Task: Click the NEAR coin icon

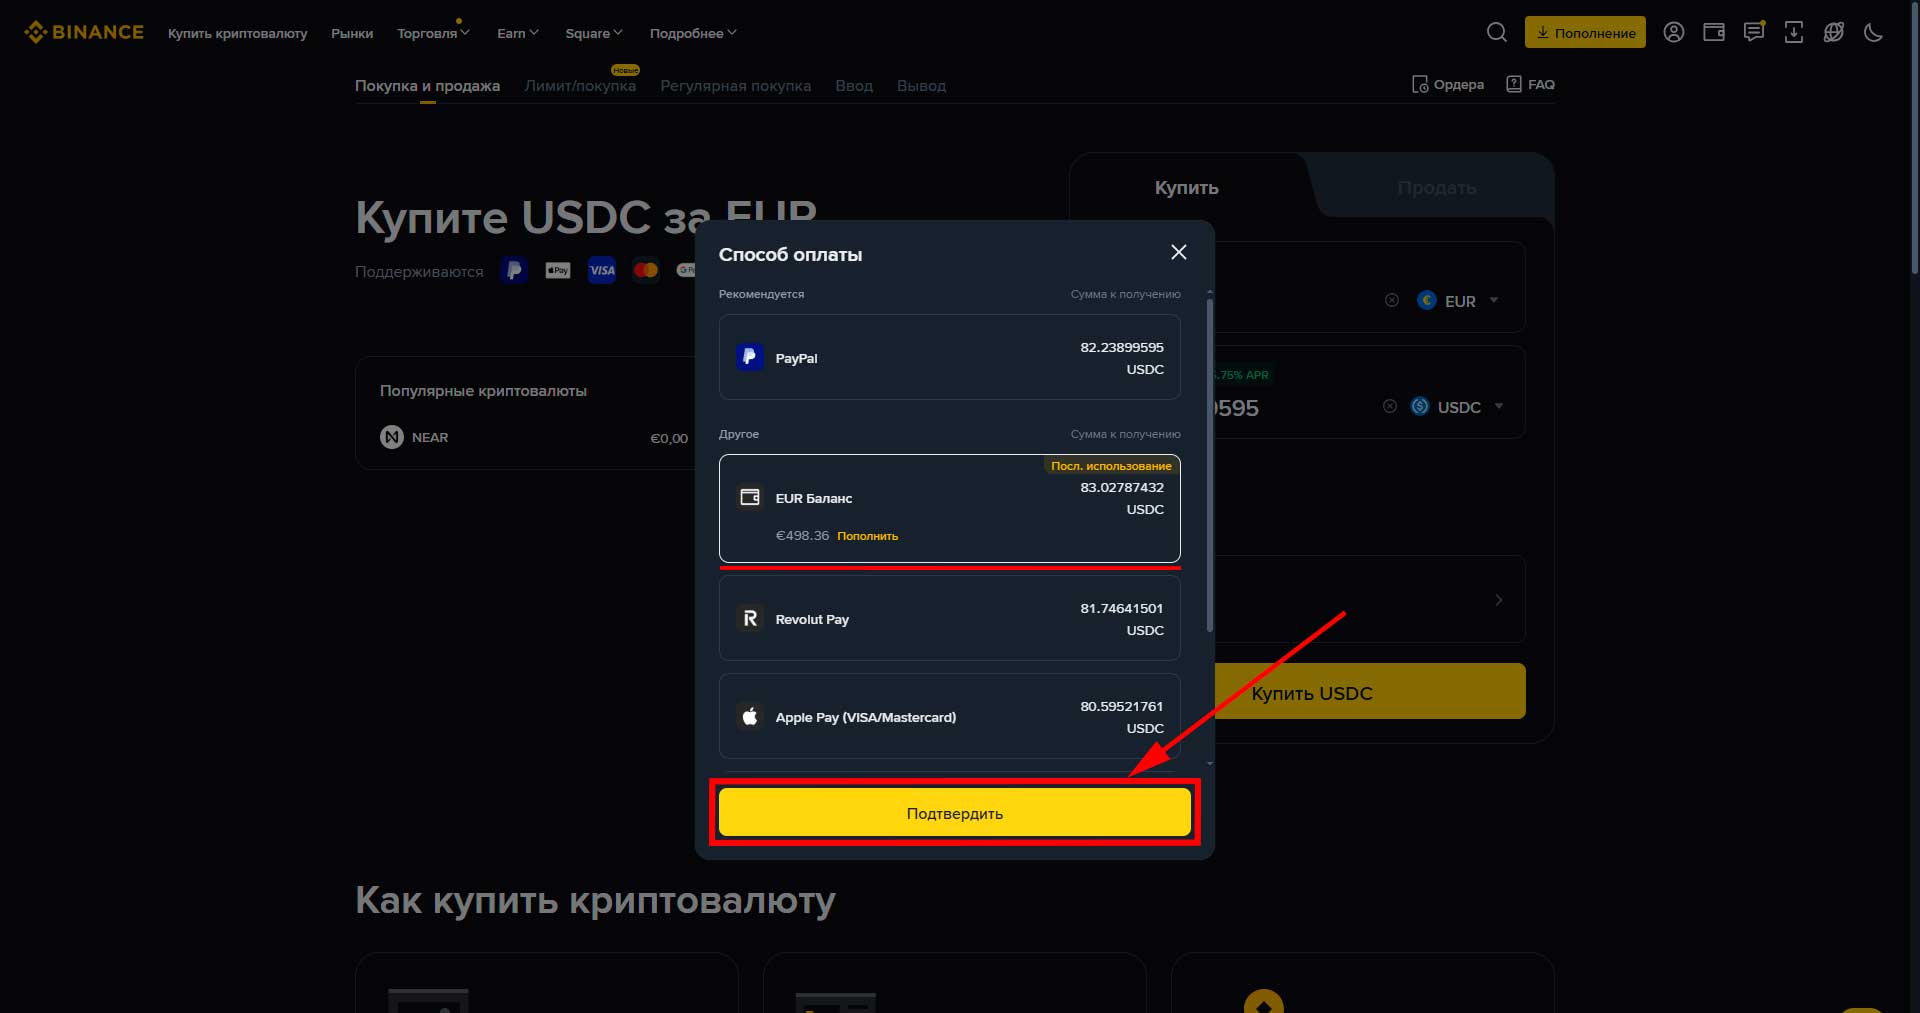Action: 392,437
